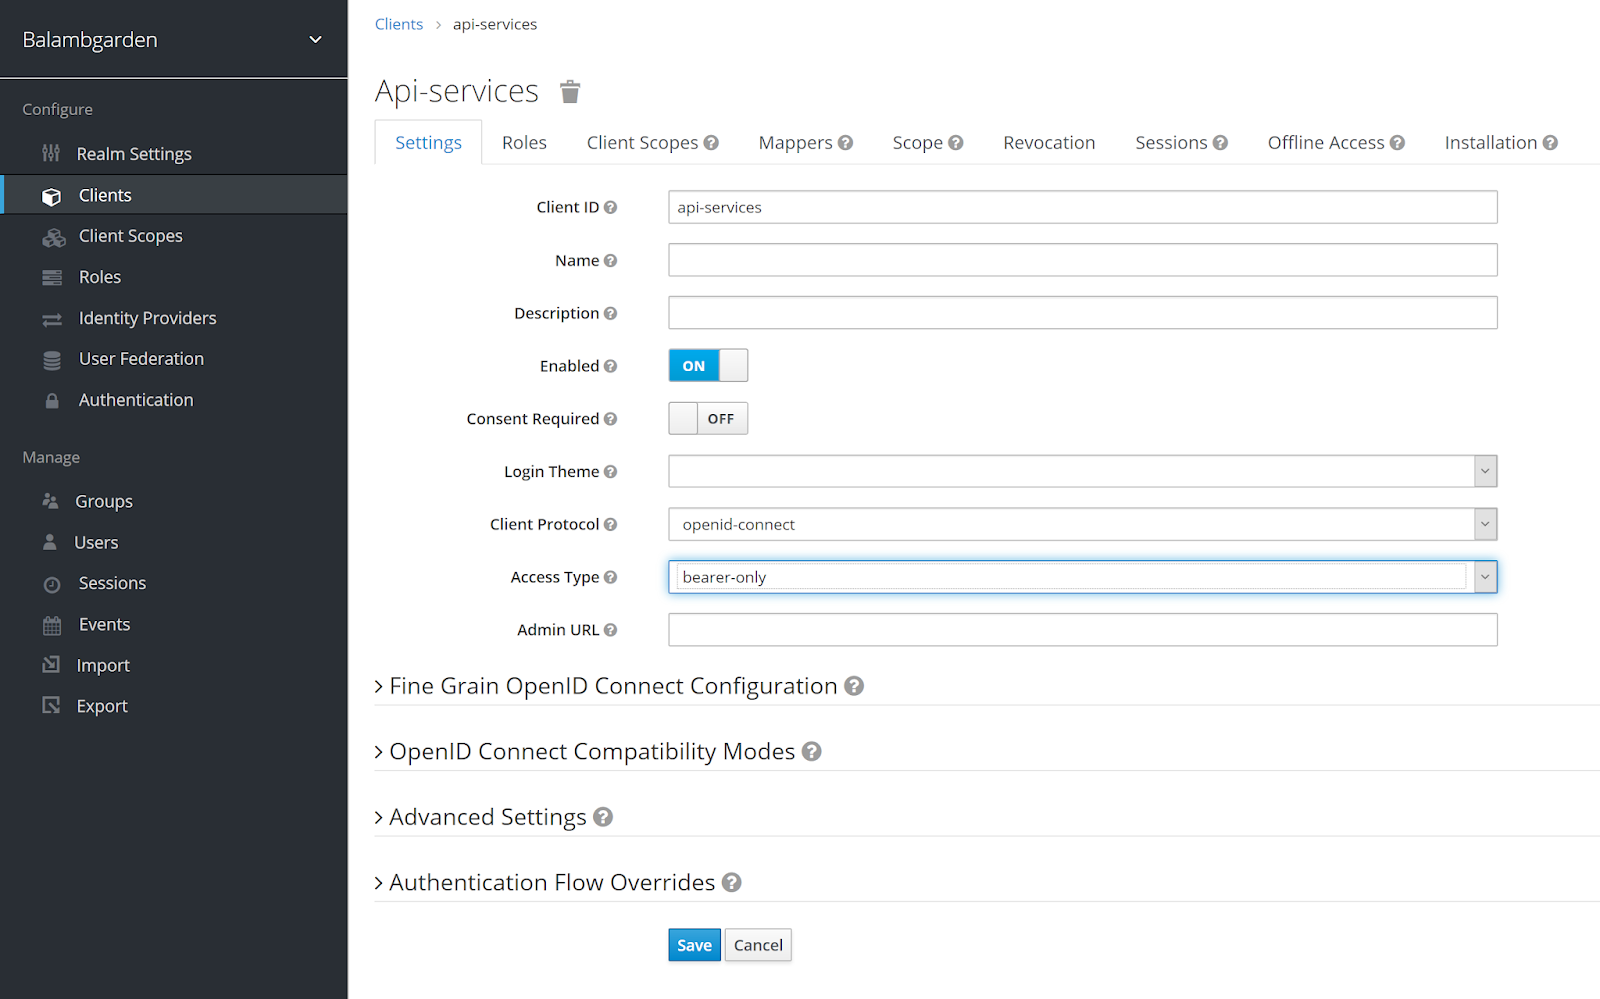Click the Save button
The height and width of the screenshot is (999, 1600).
(x=694, y=944)
